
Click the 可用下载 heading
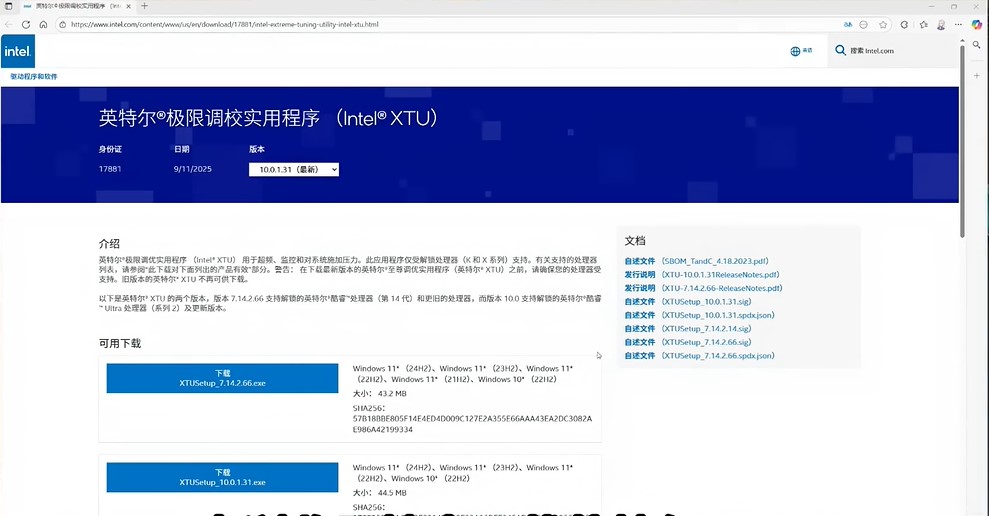point(120,344)
